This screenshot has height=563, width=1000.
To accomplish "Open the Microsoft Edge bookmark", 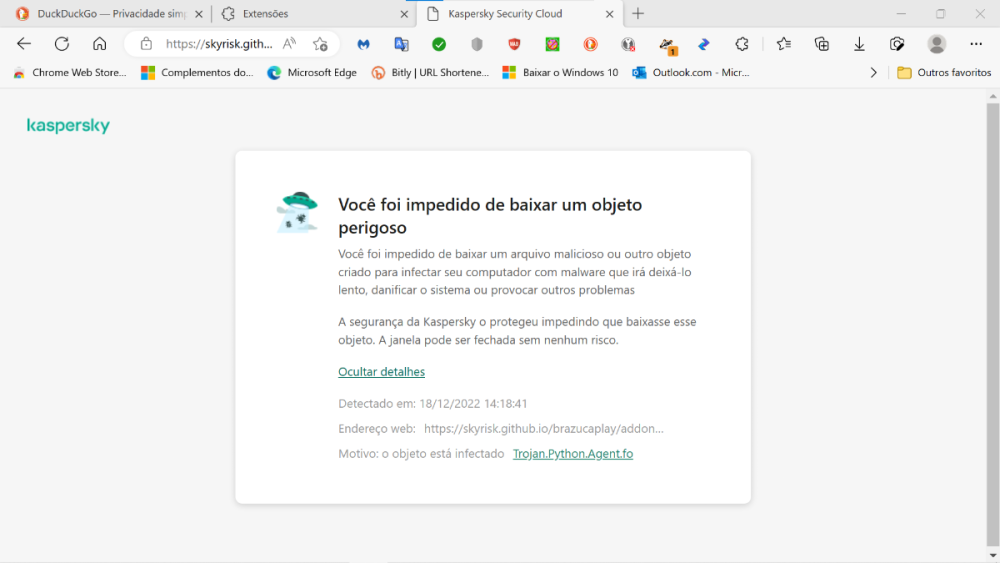I will [x=312, y=73].
